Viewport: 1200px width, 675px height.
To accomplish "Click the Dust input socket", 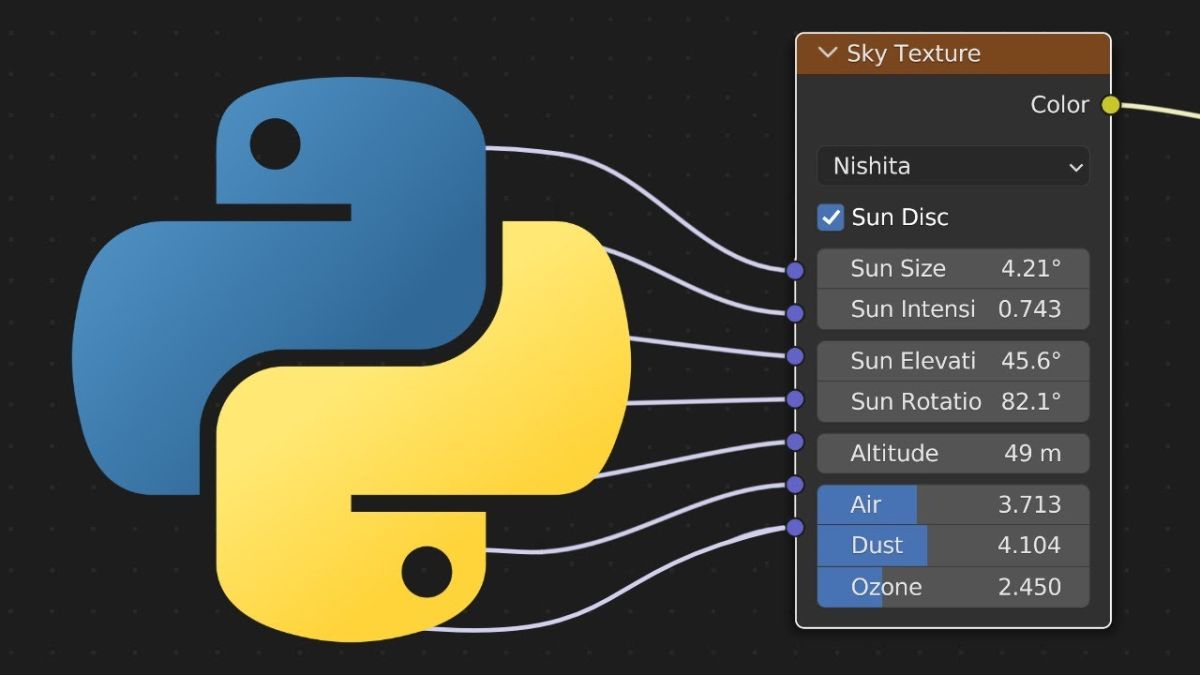I will [795, 528].
